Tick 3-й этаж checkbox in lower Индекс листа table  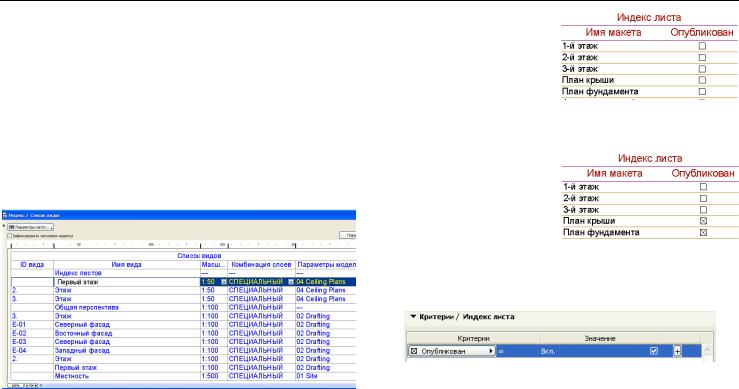pyautogui.click(x=703, y=209)
